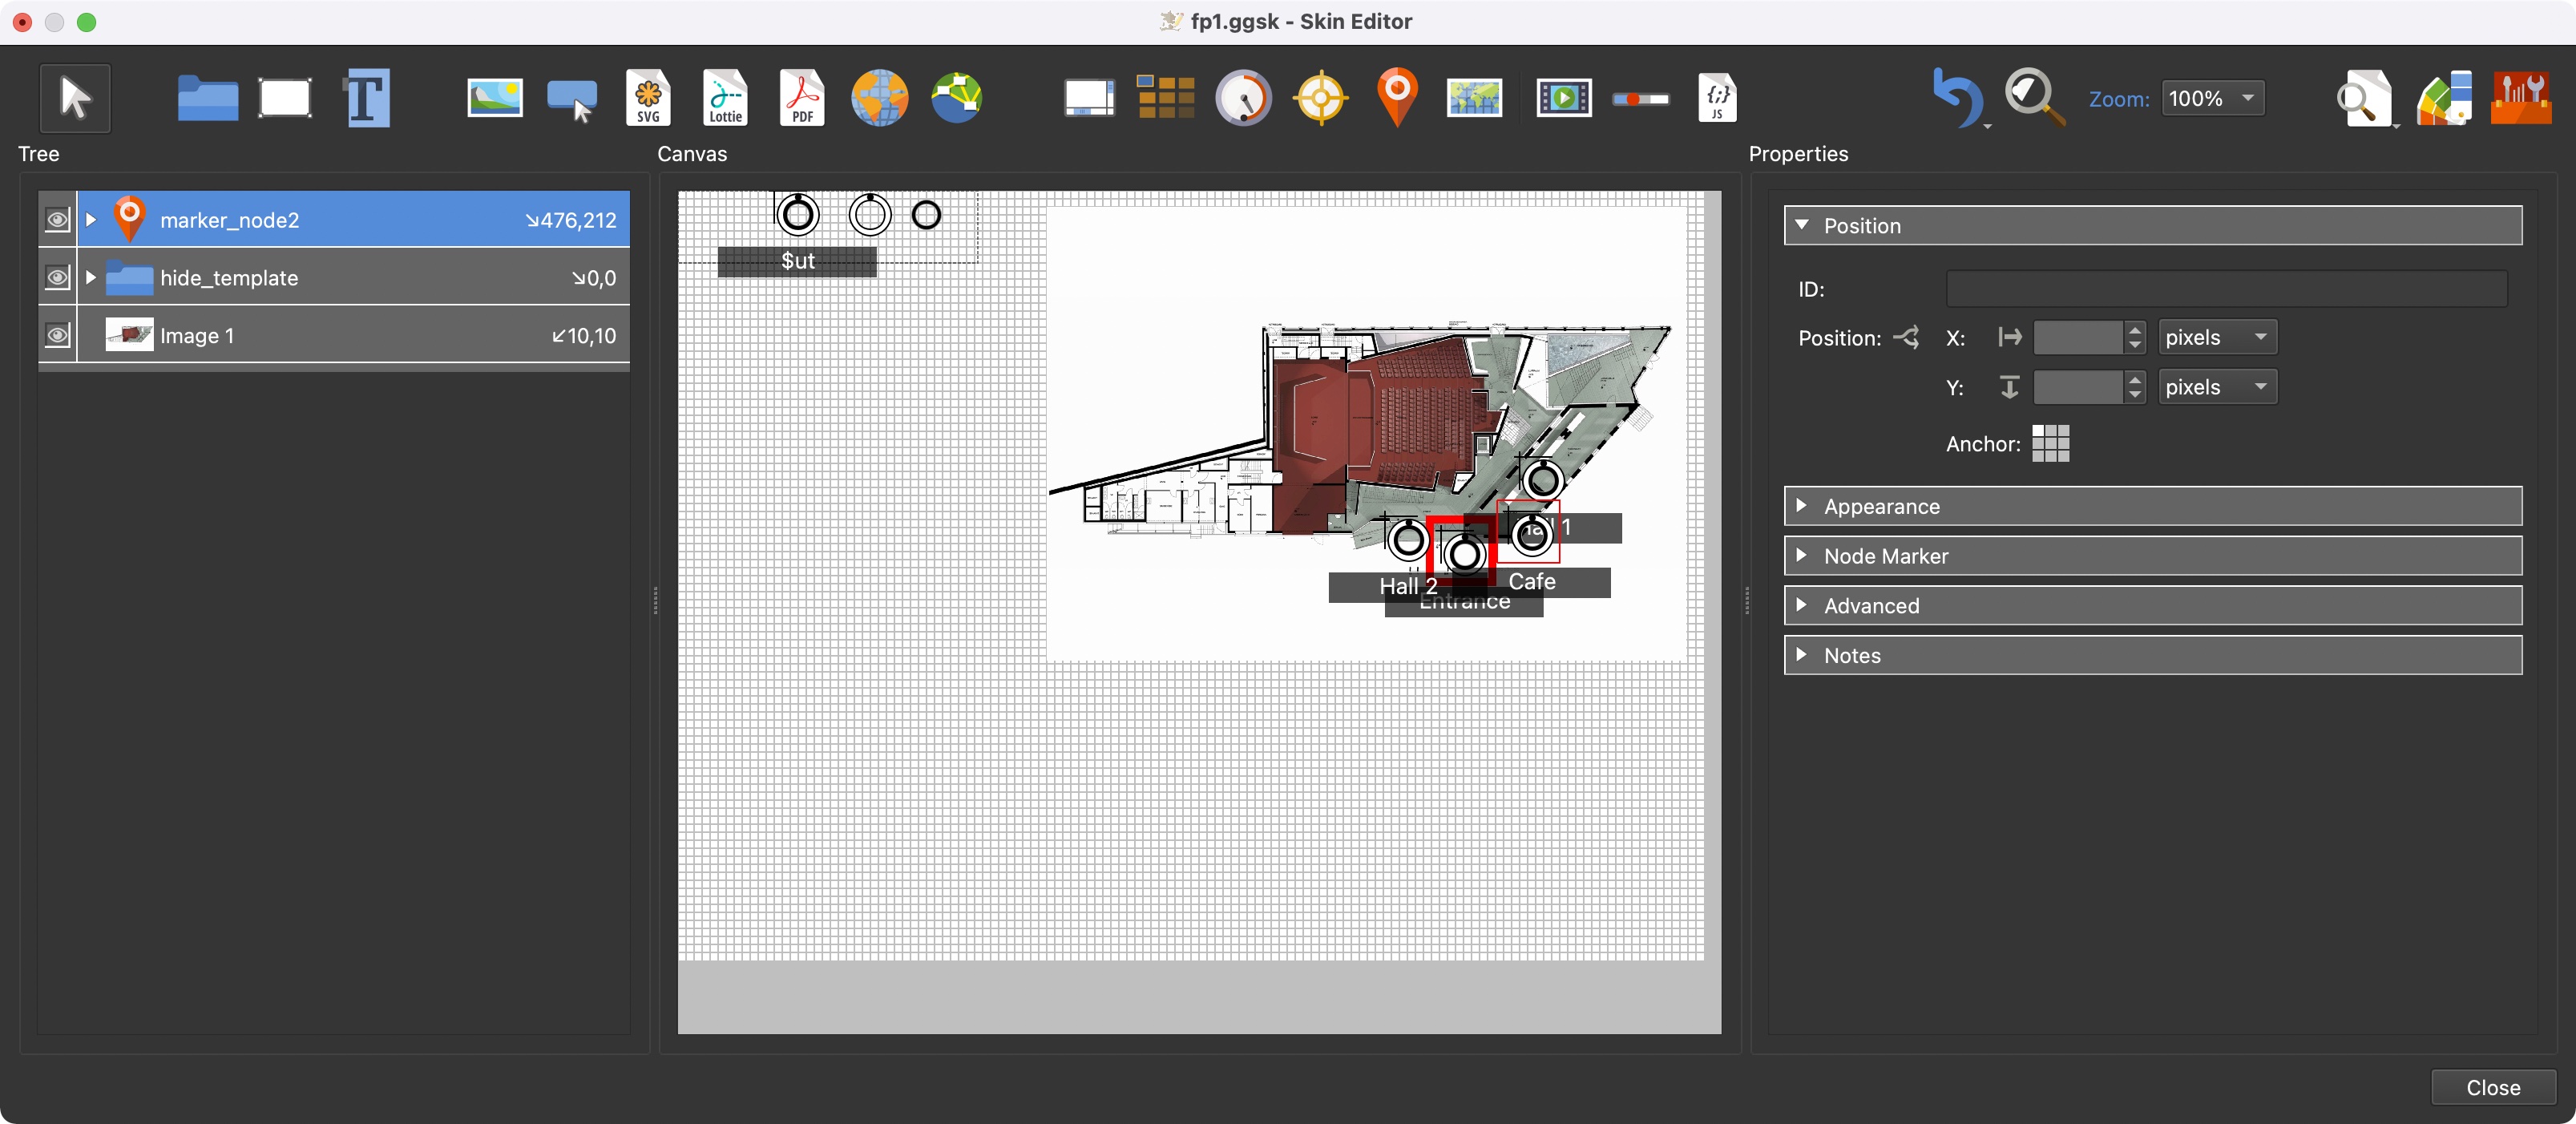This screenshot has height=1124, width=2576.
Task: Open the Zoom percentage dropdown
Action: [x=2212, y=98]
